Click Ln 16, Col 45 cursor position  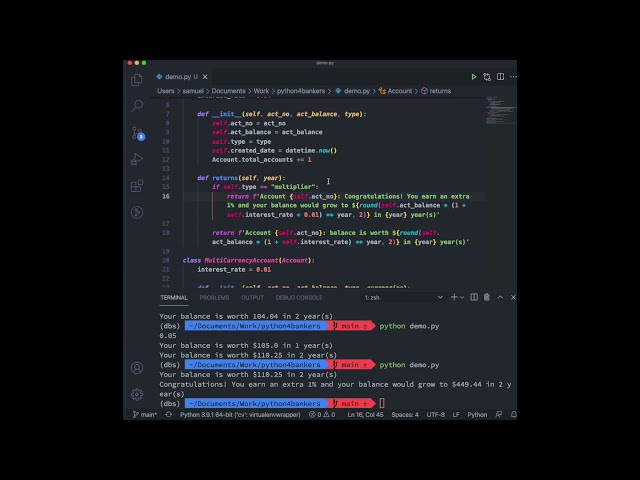click(365, 415)
